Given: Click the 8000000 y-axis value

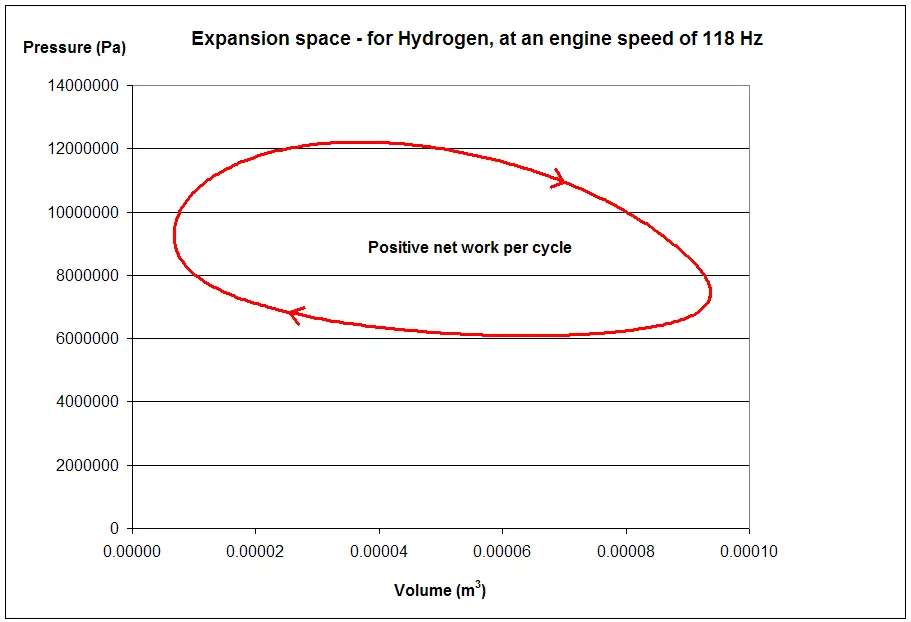Looking at the screenshot, I should tap(87, 275).
